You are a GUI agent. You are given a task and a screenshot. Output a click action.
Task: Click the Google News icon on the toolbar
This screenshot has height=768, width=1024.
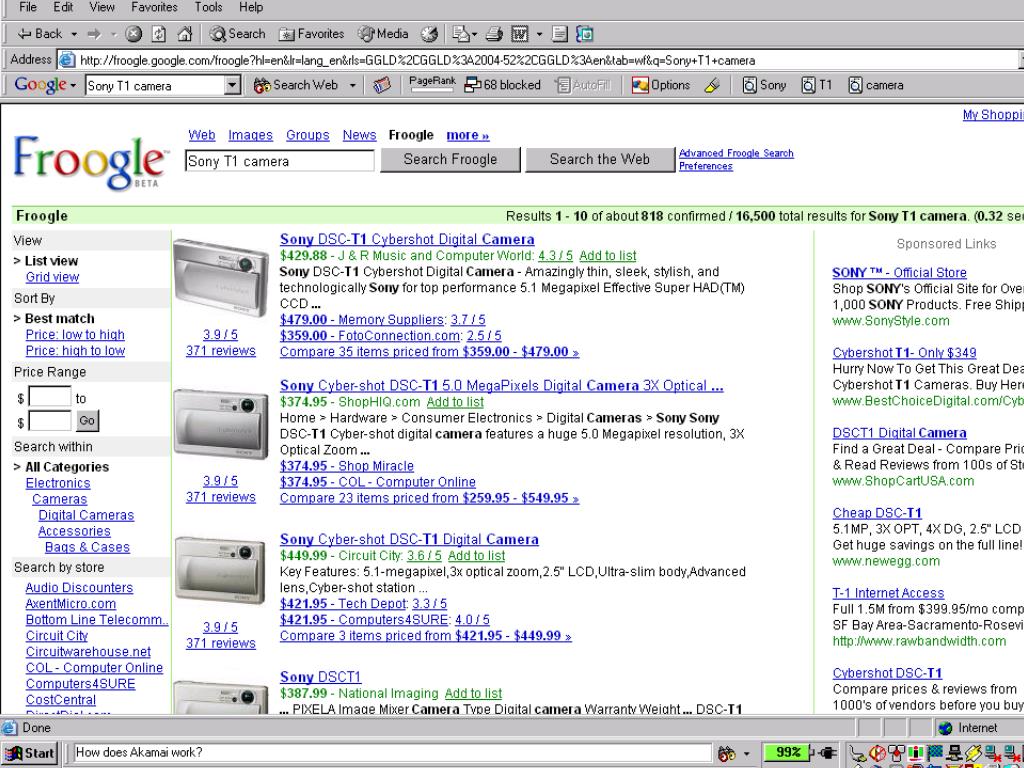coord(382,85)
